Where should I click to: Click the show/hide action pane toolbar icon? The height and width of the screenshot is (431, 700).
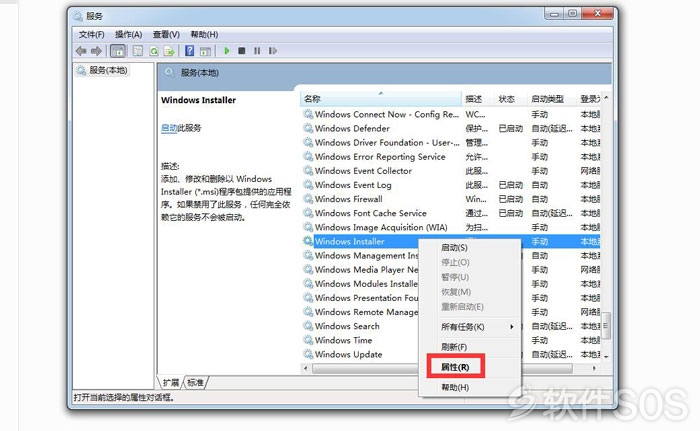(x=205, y=51)
